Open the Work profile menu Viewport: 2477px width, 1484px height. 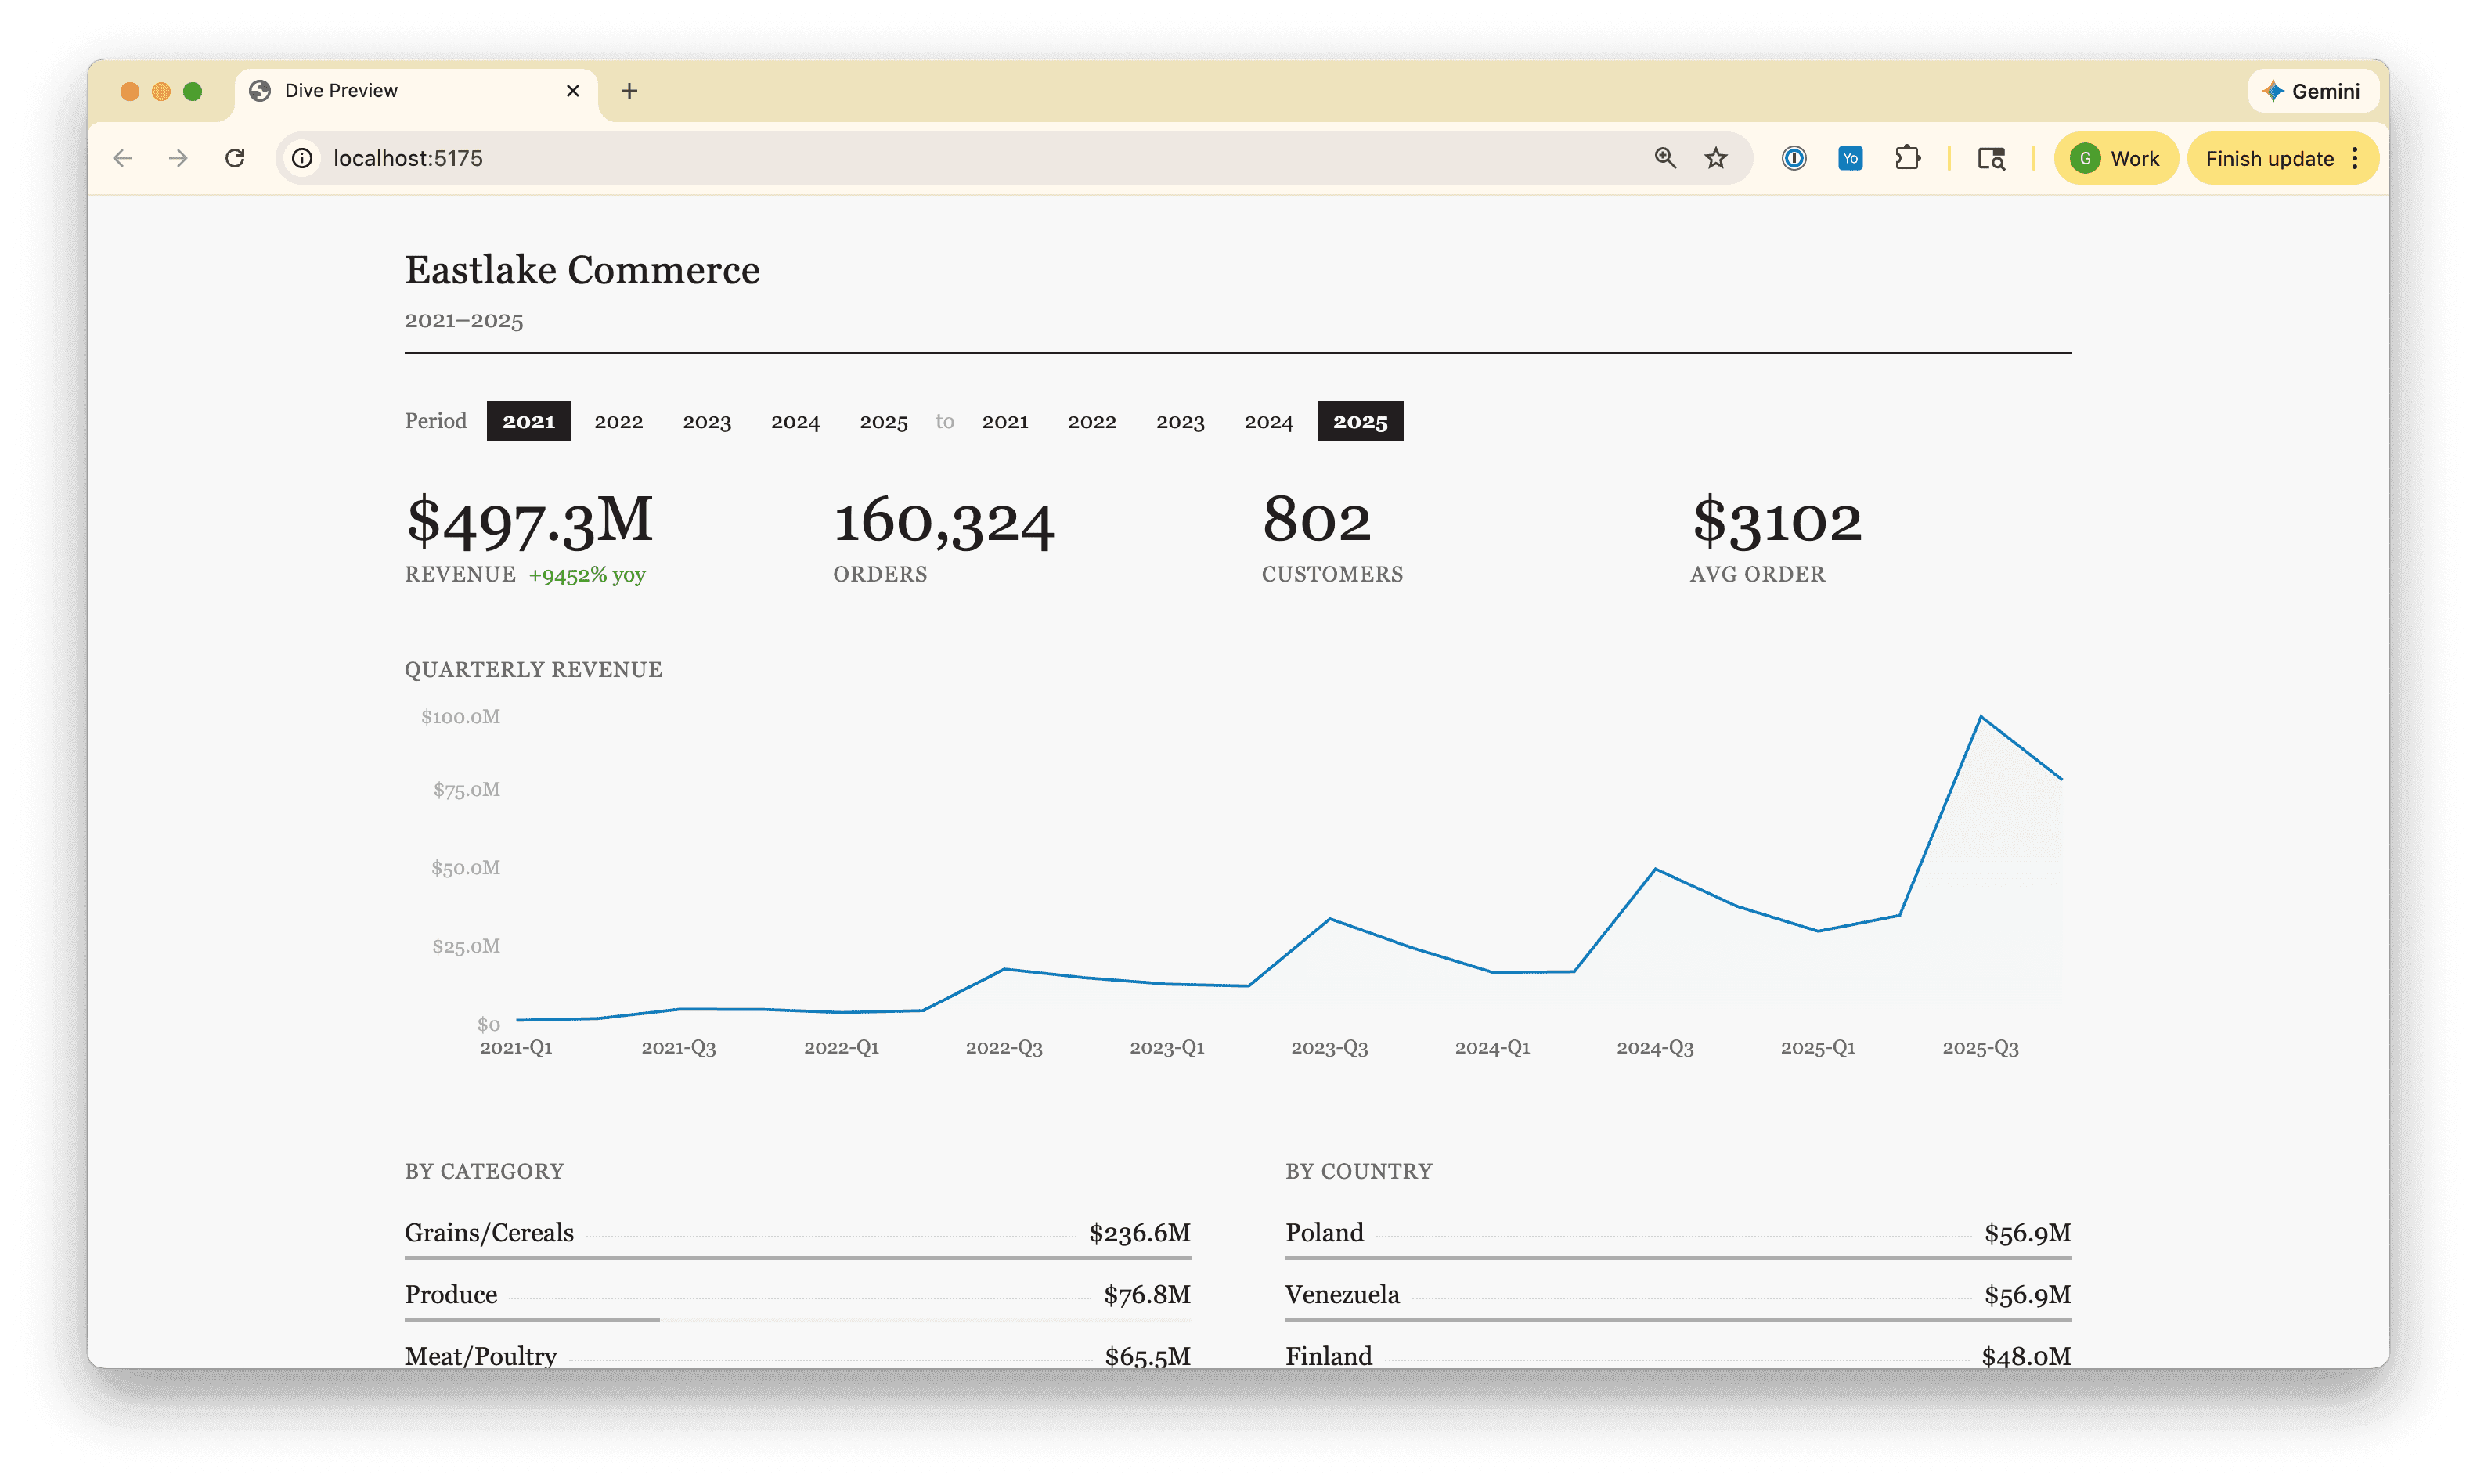coord(2116,158)
